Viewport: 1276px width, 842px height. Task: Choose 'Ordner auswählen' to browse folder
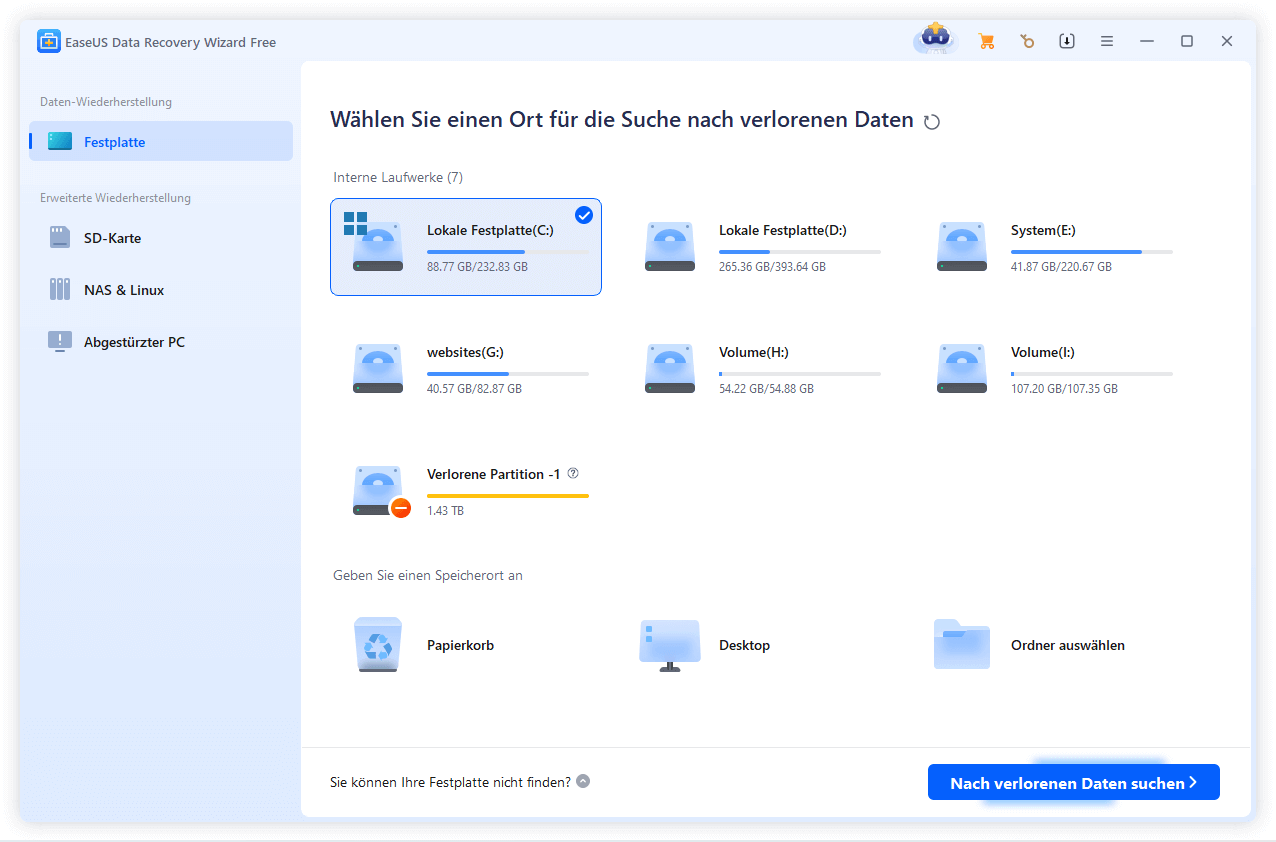[x=1068, y=645]
